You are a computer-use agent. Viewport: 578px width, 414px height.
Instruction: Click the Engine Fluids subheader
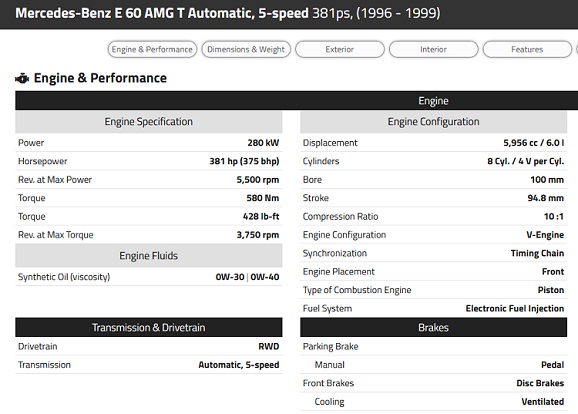[149, 256]
